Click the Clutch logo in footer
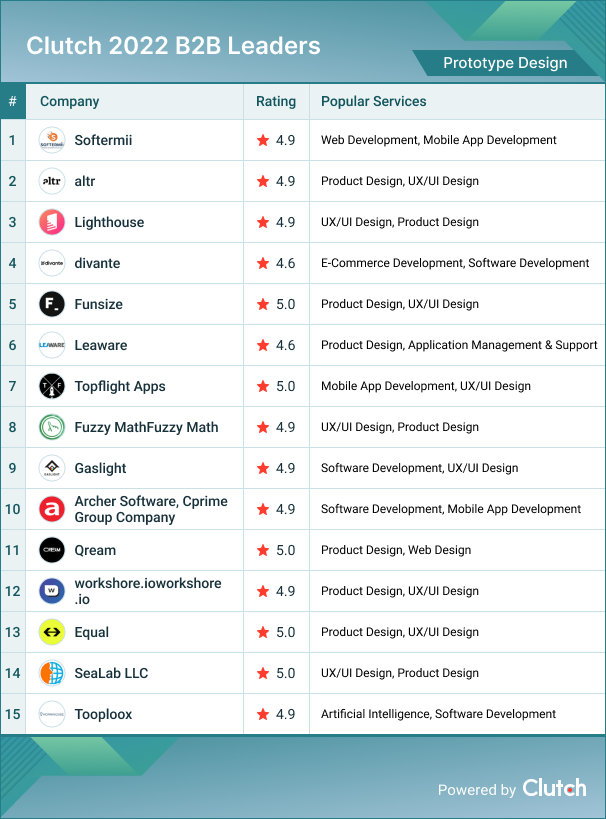The width and height of the screenshot is (606, 819). pos(554,788)
